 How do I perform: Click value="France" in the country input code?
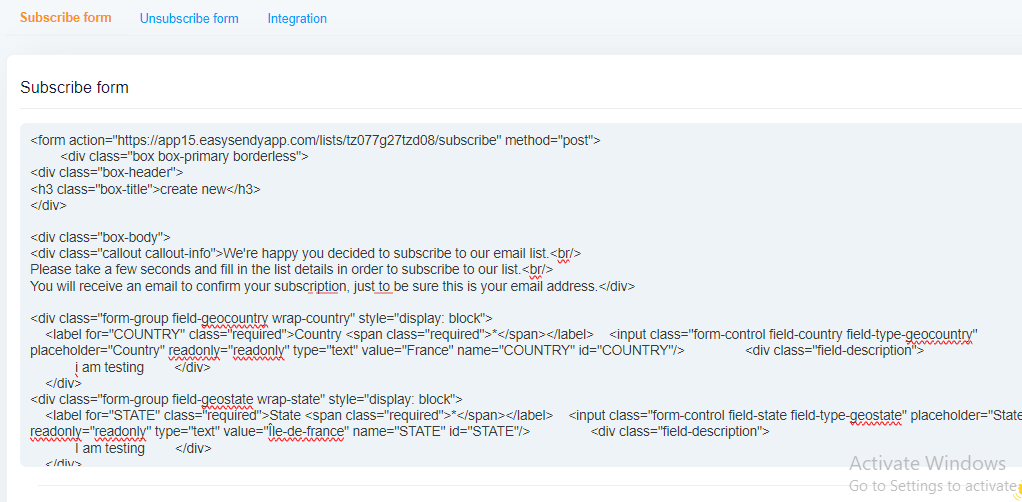click(417, 350)
